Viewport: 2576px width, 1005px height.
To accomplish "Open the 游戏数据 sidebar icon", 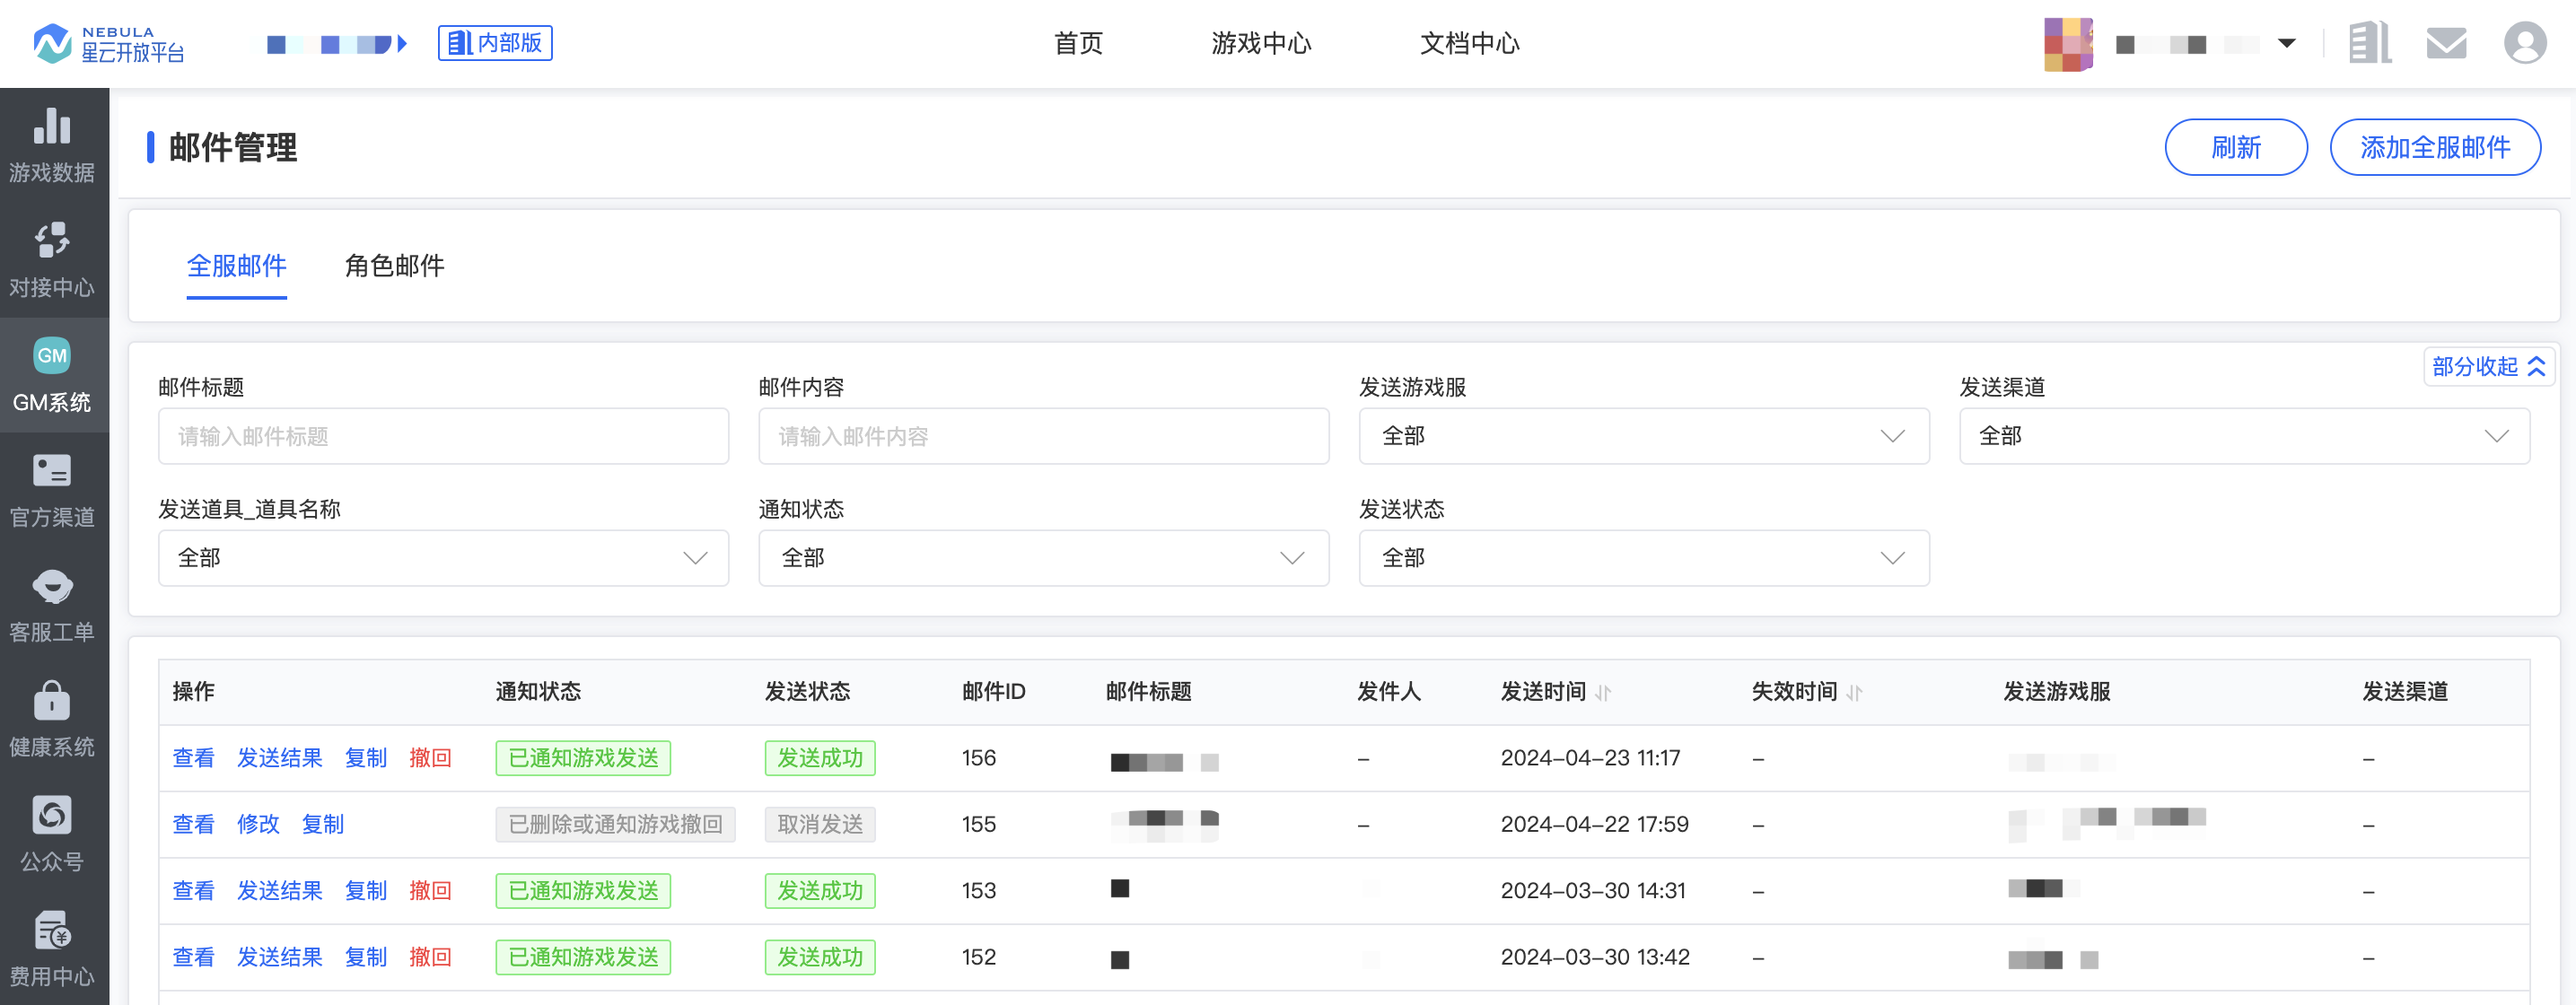I will tap(52, 127).
